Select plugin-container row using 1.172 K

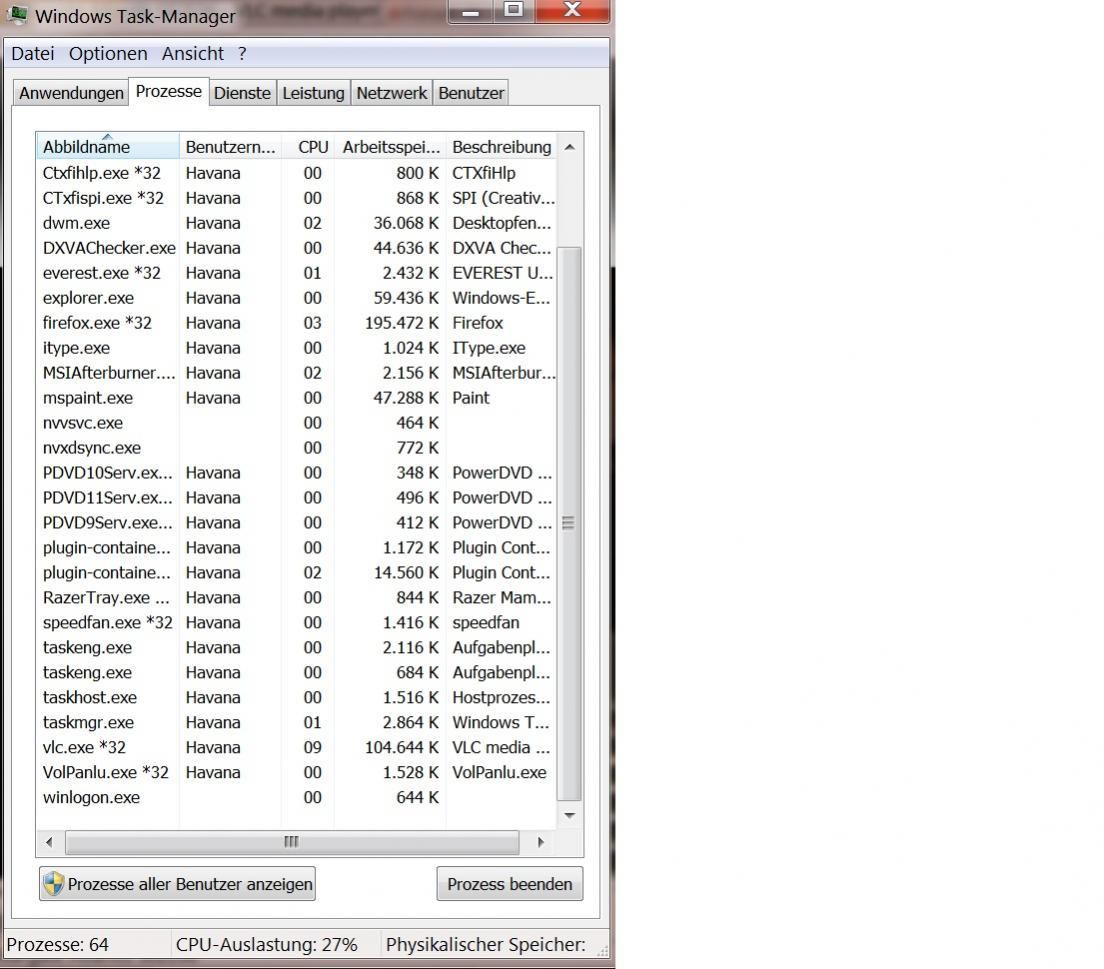pos(296,548)
